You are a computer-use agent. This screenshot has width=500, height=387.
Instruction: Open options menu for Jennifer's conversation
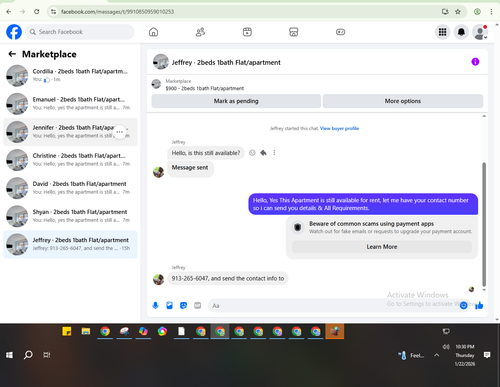tap(119, 132)
